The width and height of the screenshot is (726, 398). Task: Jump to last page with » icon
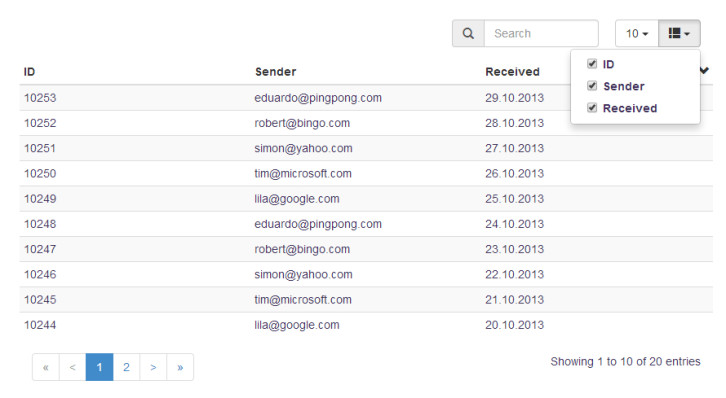point(180,367)
